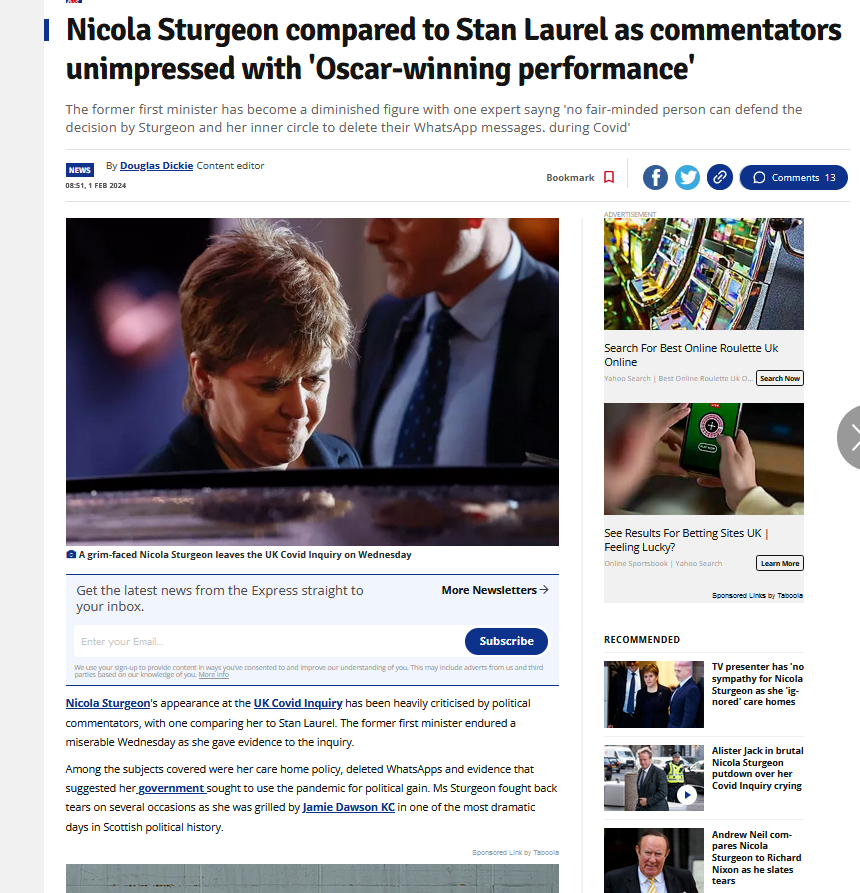This screenshot has height=893, width=860.
Task: Share article via Facebook icon
Action: (x=655, y=178)
